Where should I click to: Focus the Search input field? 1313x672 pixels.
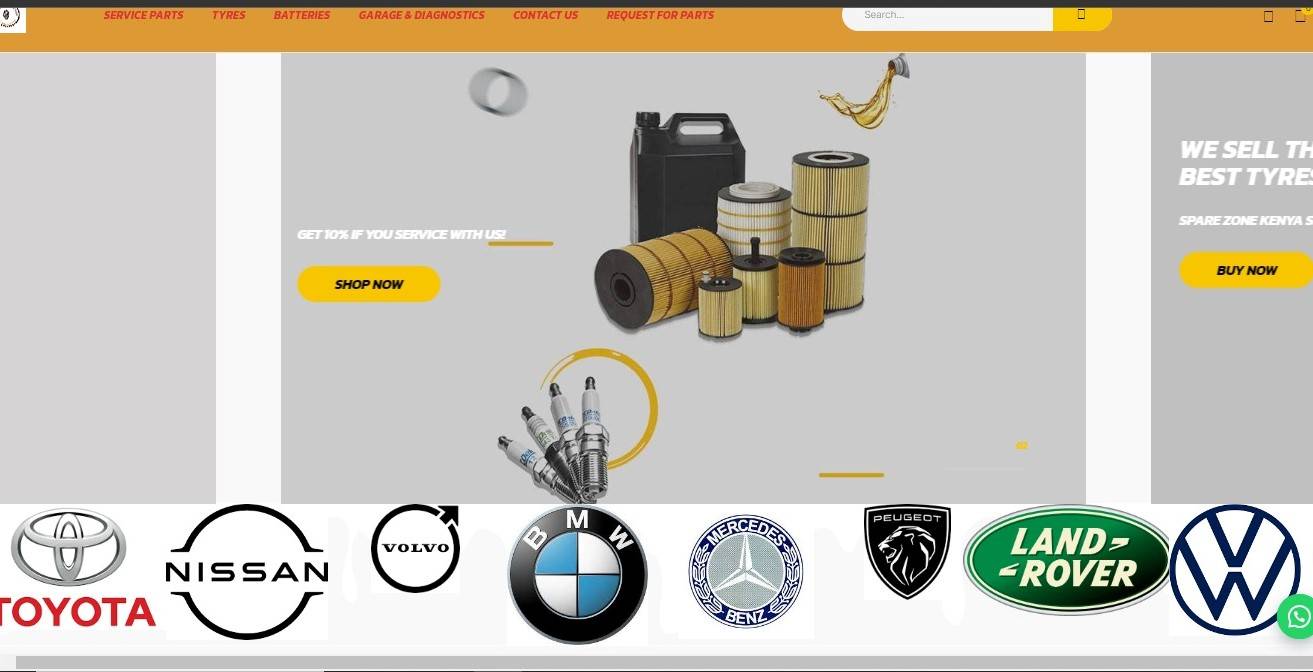point(948,16)
